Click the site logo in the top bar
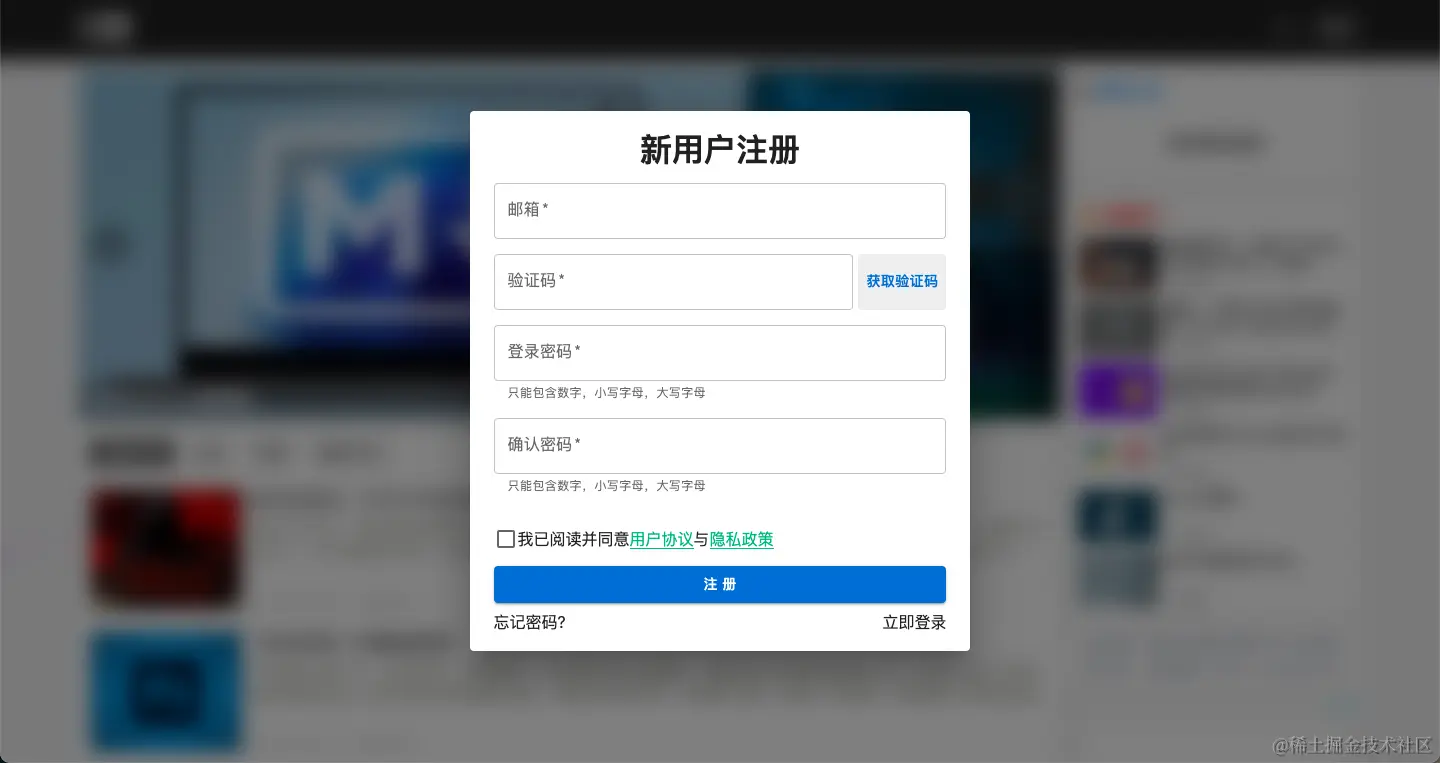 (106, 26)
